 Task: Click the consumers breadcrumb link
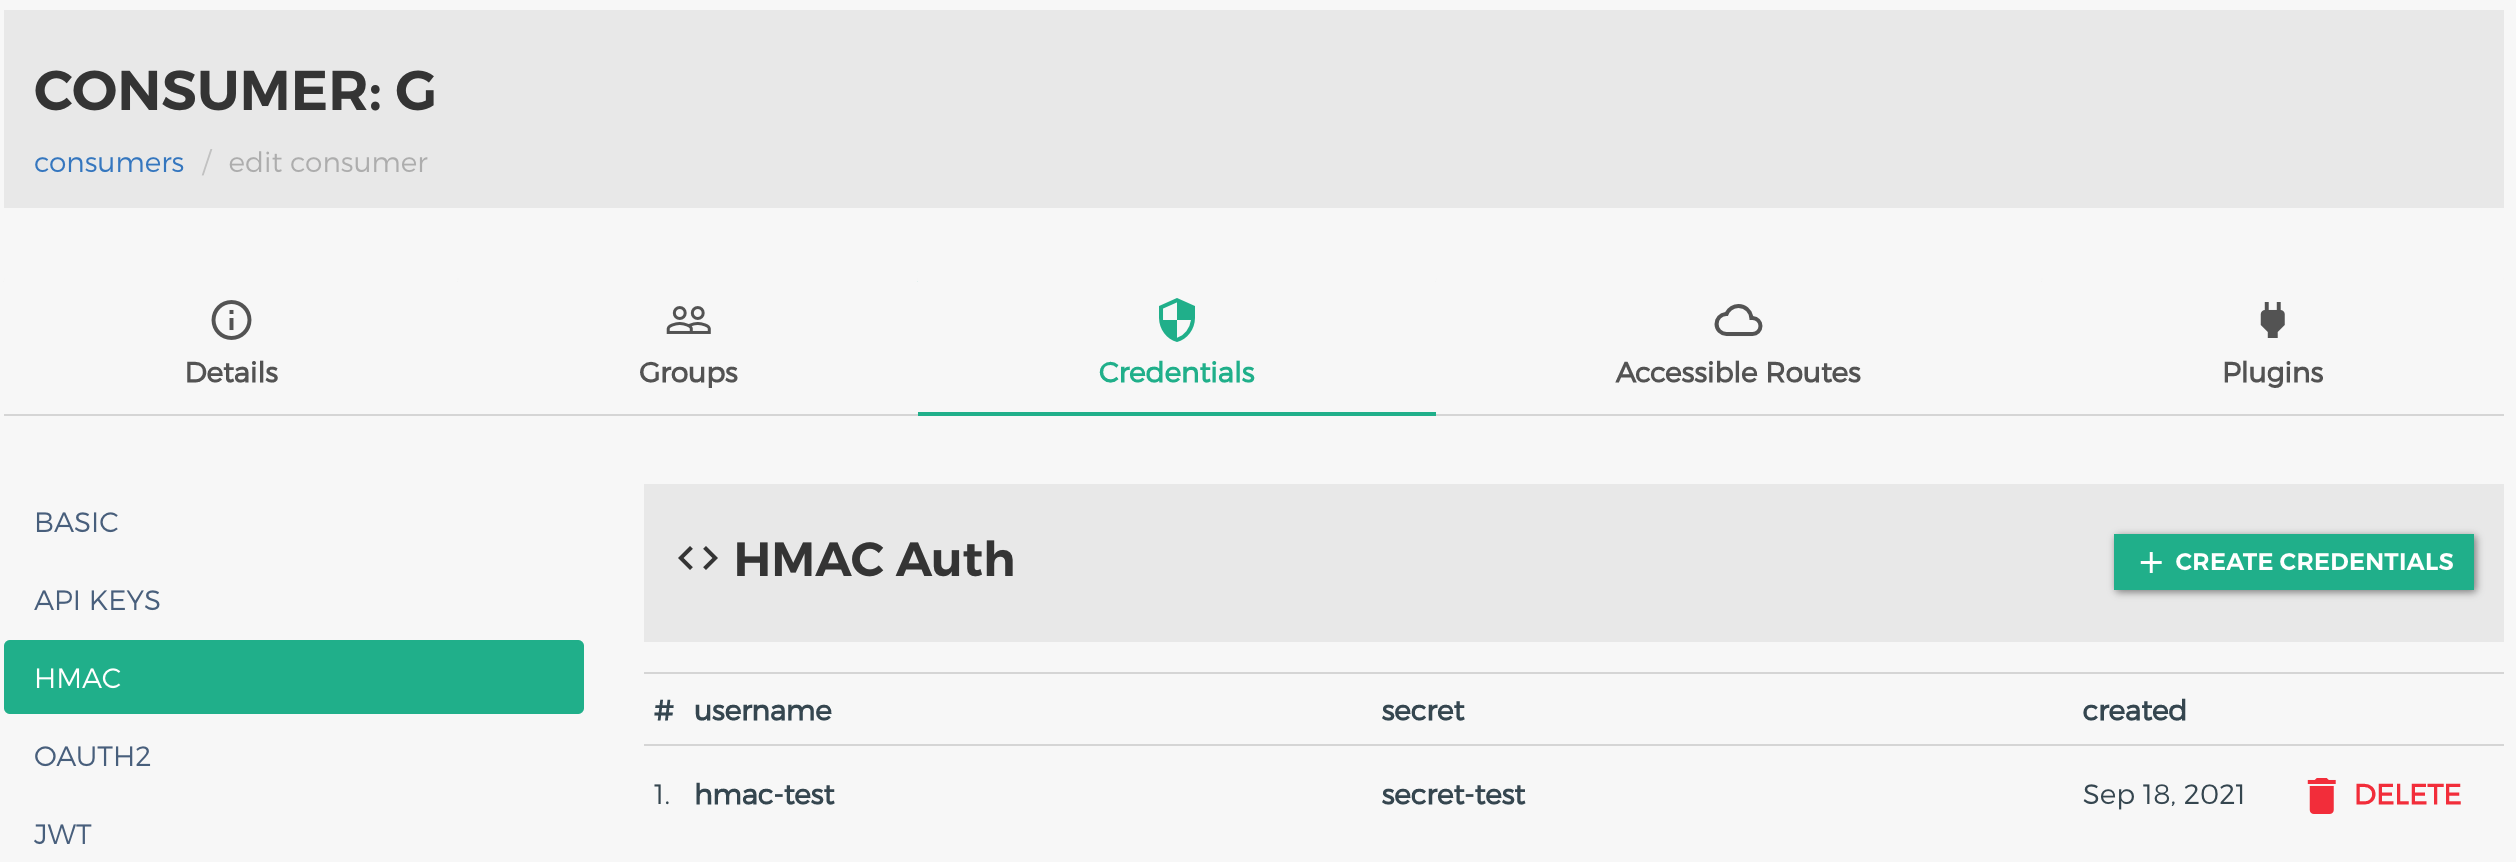109,162
